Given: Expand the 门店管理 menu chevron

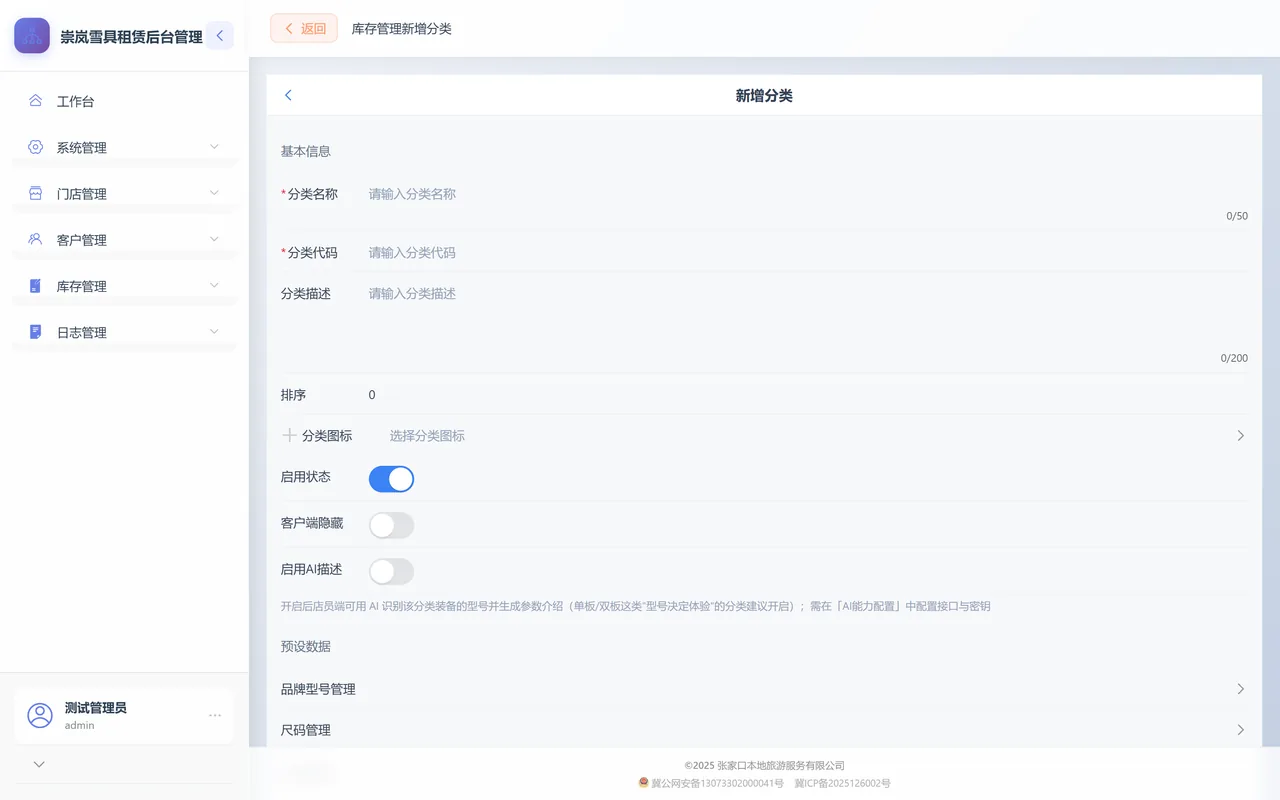Looking at the screenshot, I should coord(214,193).
